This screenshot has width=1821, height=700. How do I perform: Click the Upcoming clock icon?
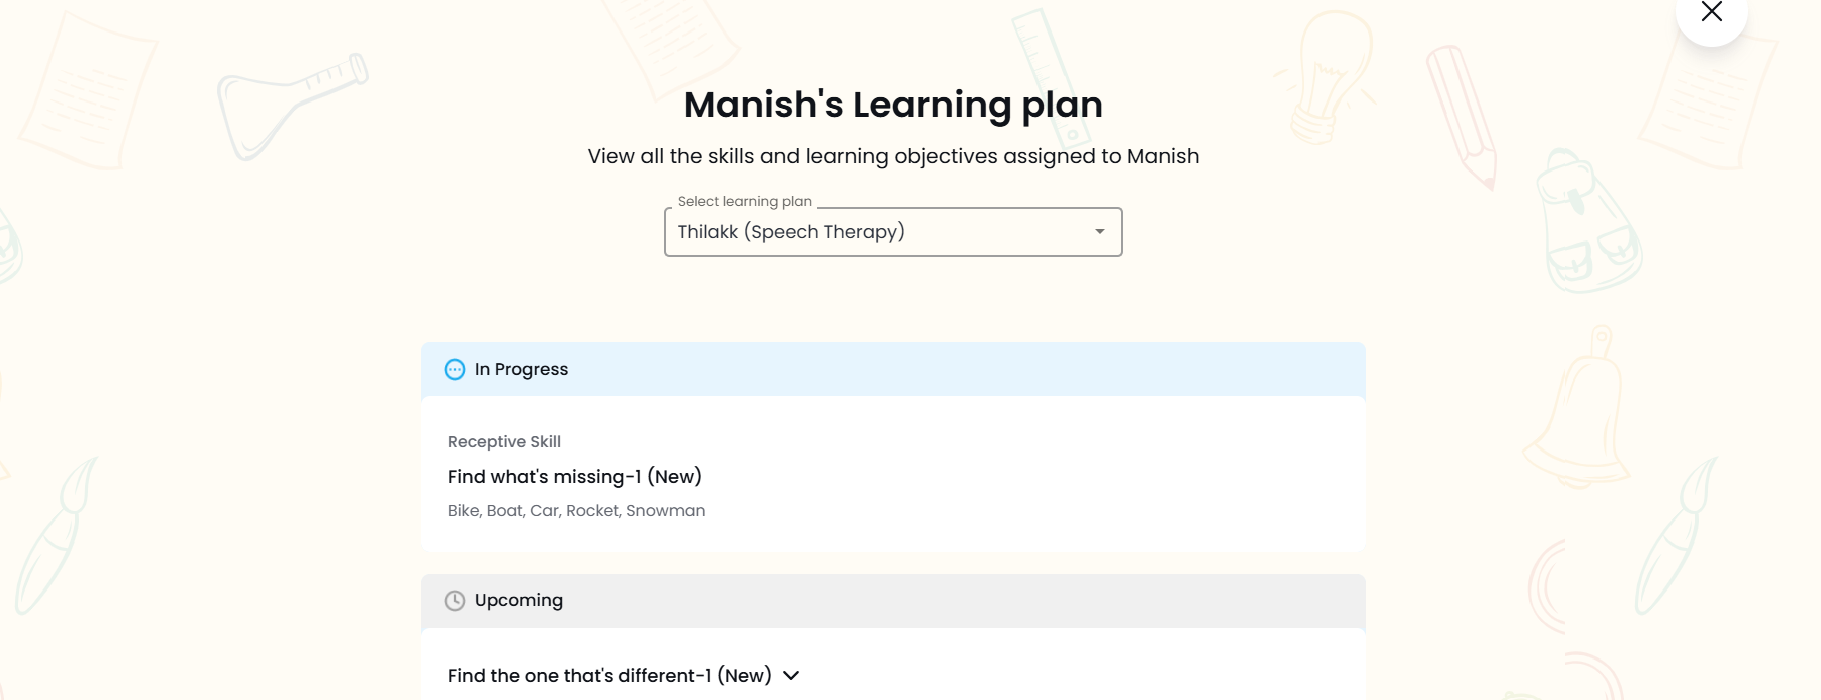(x=455, y=601)
